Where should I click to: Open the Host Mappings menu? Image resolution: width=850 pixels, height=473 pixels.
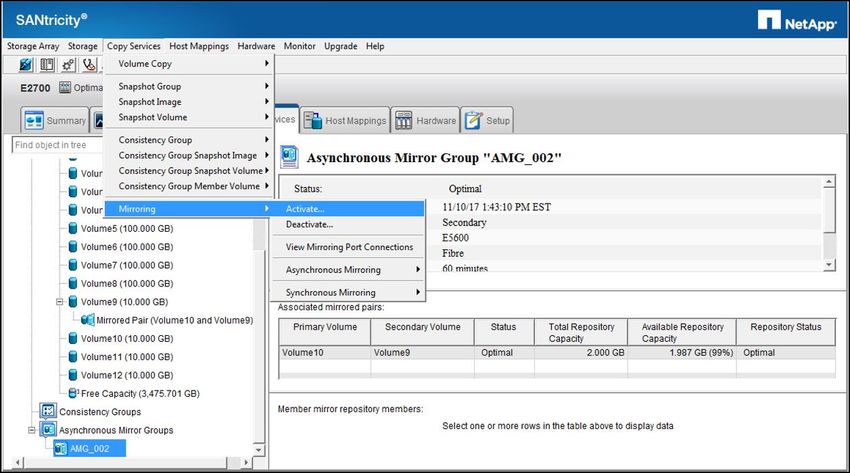[199, 46]
